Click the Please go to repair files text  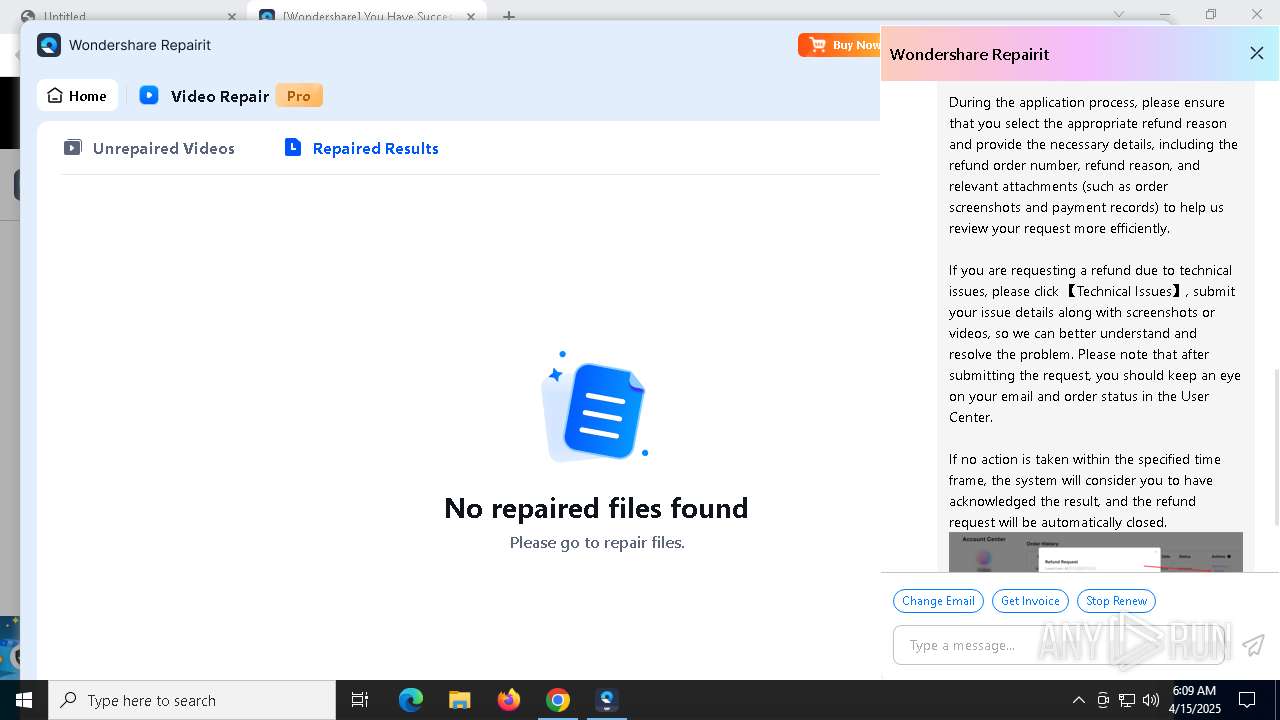597,543
